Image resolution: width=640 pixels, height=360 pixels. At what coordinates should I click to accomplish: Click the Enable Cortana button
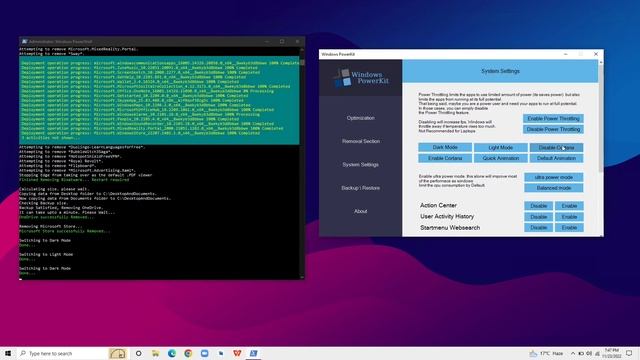445,158
